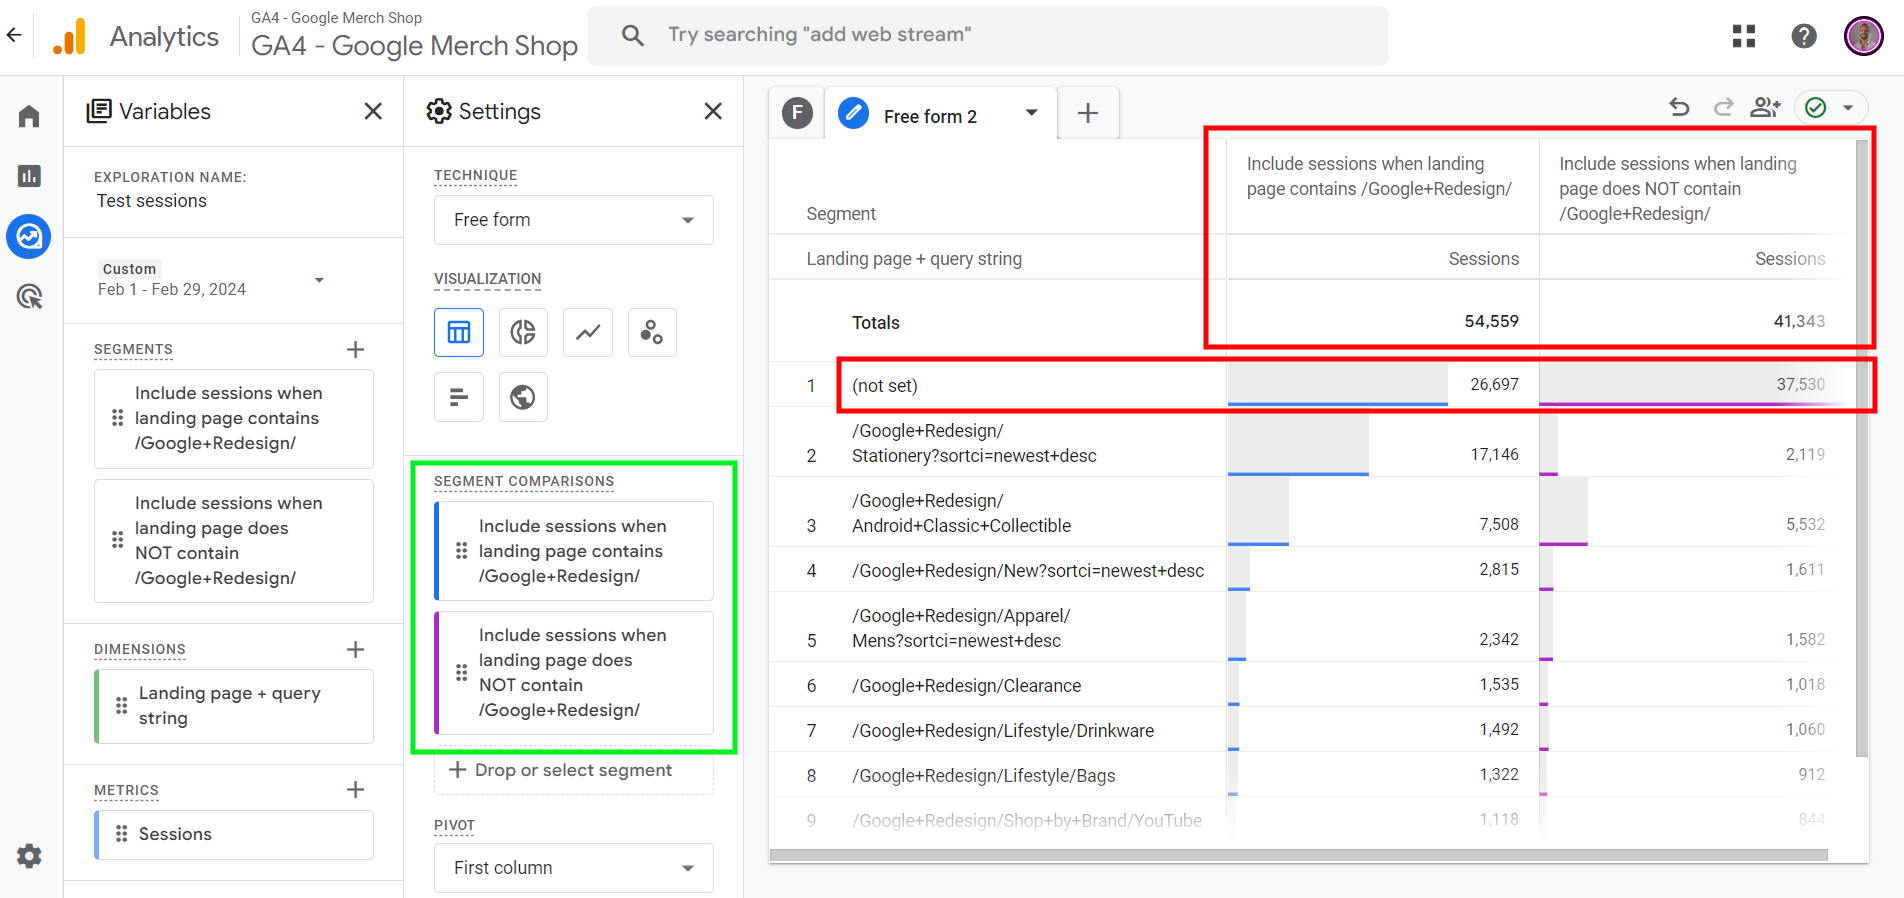Image resolution: width=1904 pixels, height=898 pixels.
Task: Choose the scatter plot visualization icon
Action: click(652, 332)
